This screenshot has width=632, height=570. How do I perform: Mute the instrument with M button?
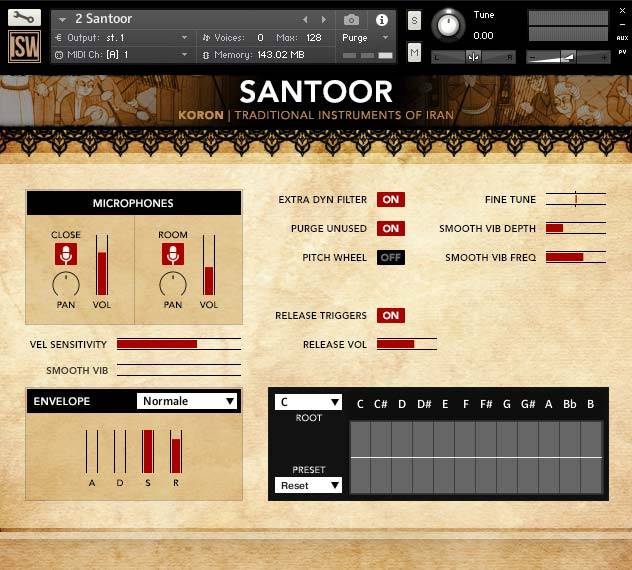414,52
